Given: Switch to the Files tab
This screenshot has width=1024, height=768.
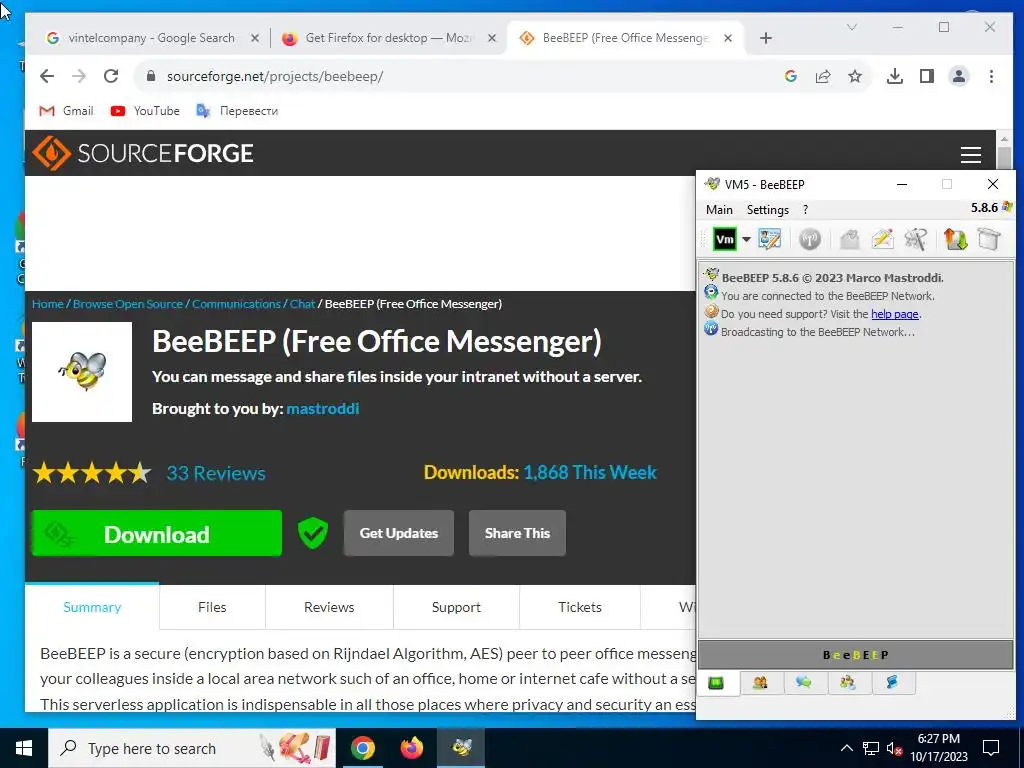Looking at the screenshot, I should click(212, 607).
